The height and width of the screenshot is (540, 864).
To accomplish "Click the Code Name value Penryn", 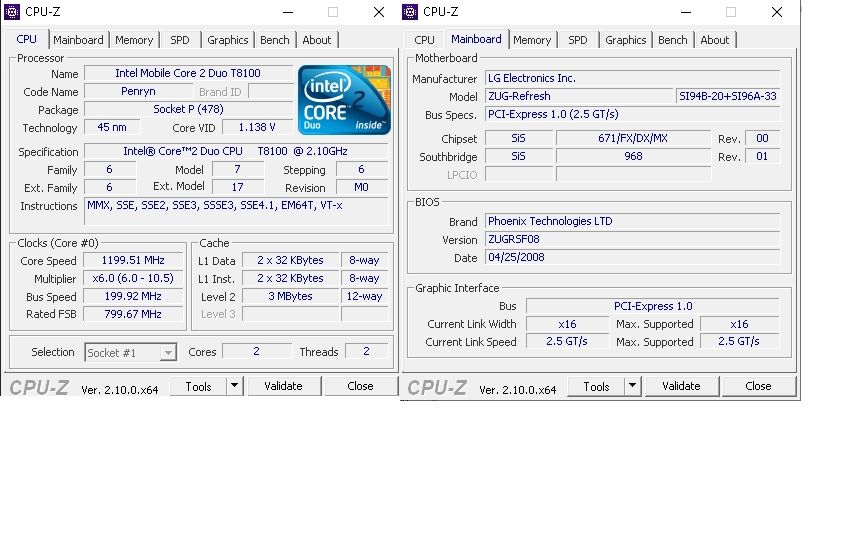I will click(138, 91).
